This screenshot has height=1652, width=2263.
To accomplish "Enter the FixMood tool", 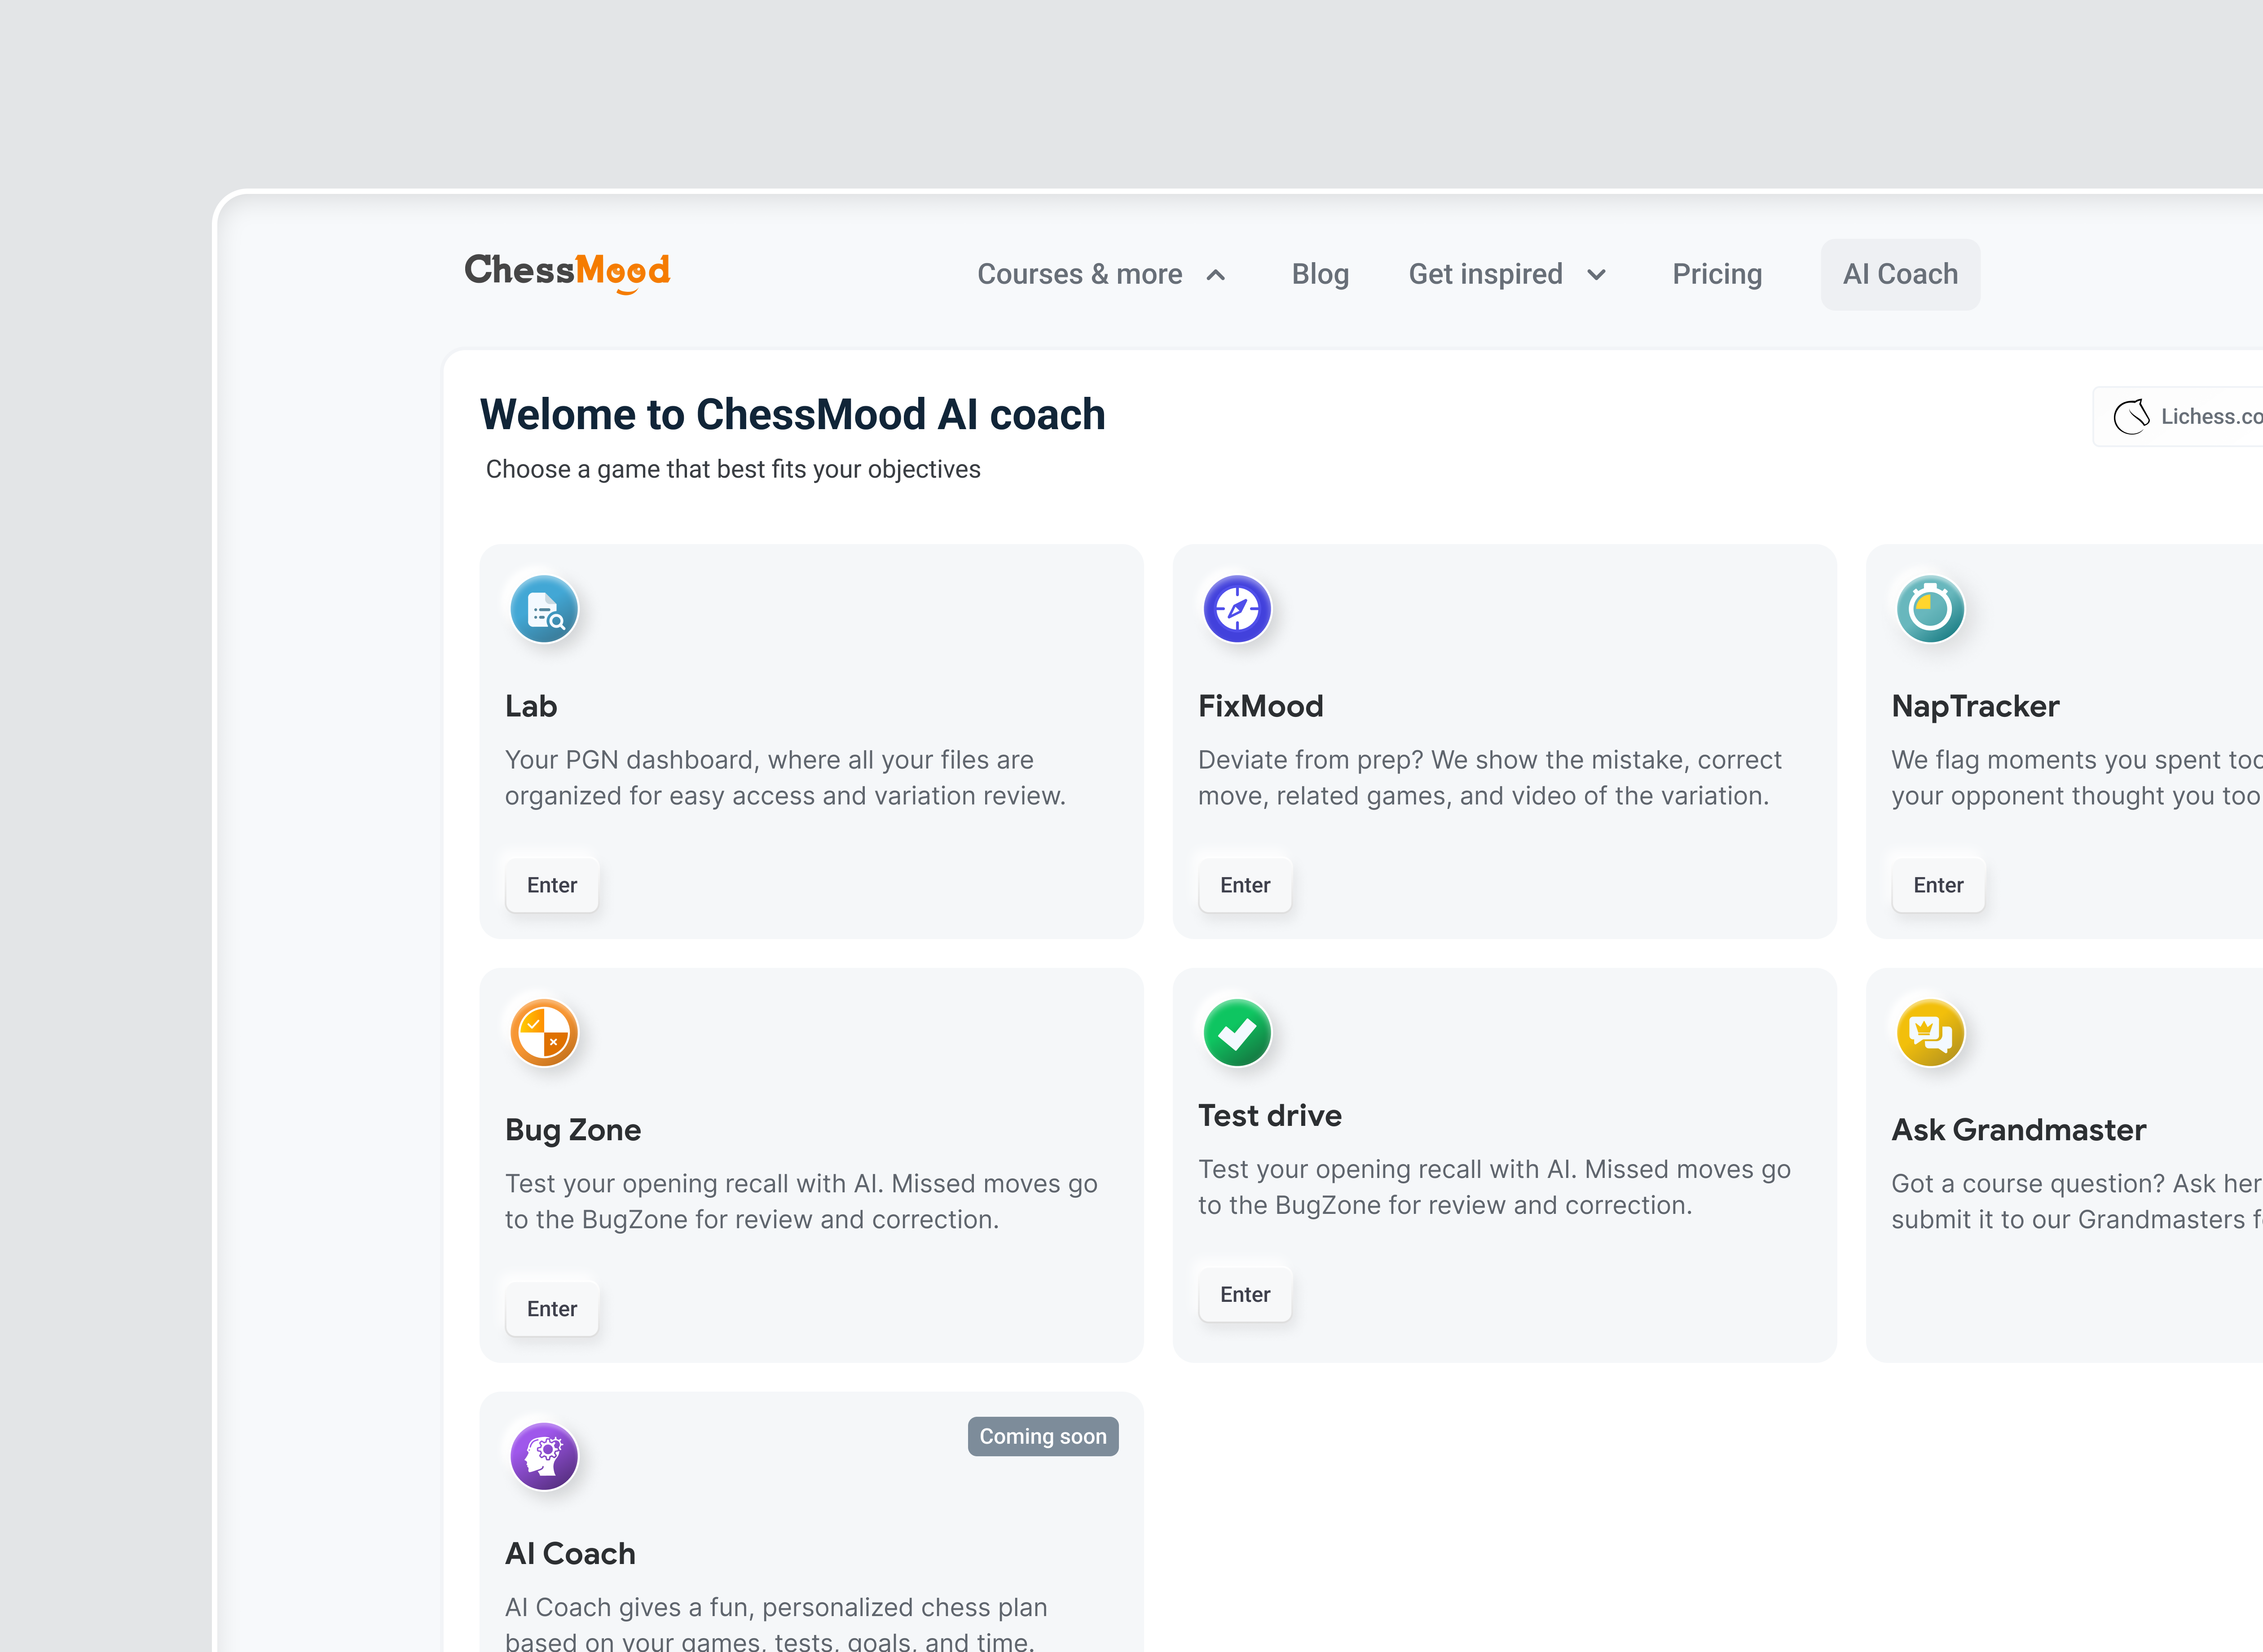I will [1245, 885].
